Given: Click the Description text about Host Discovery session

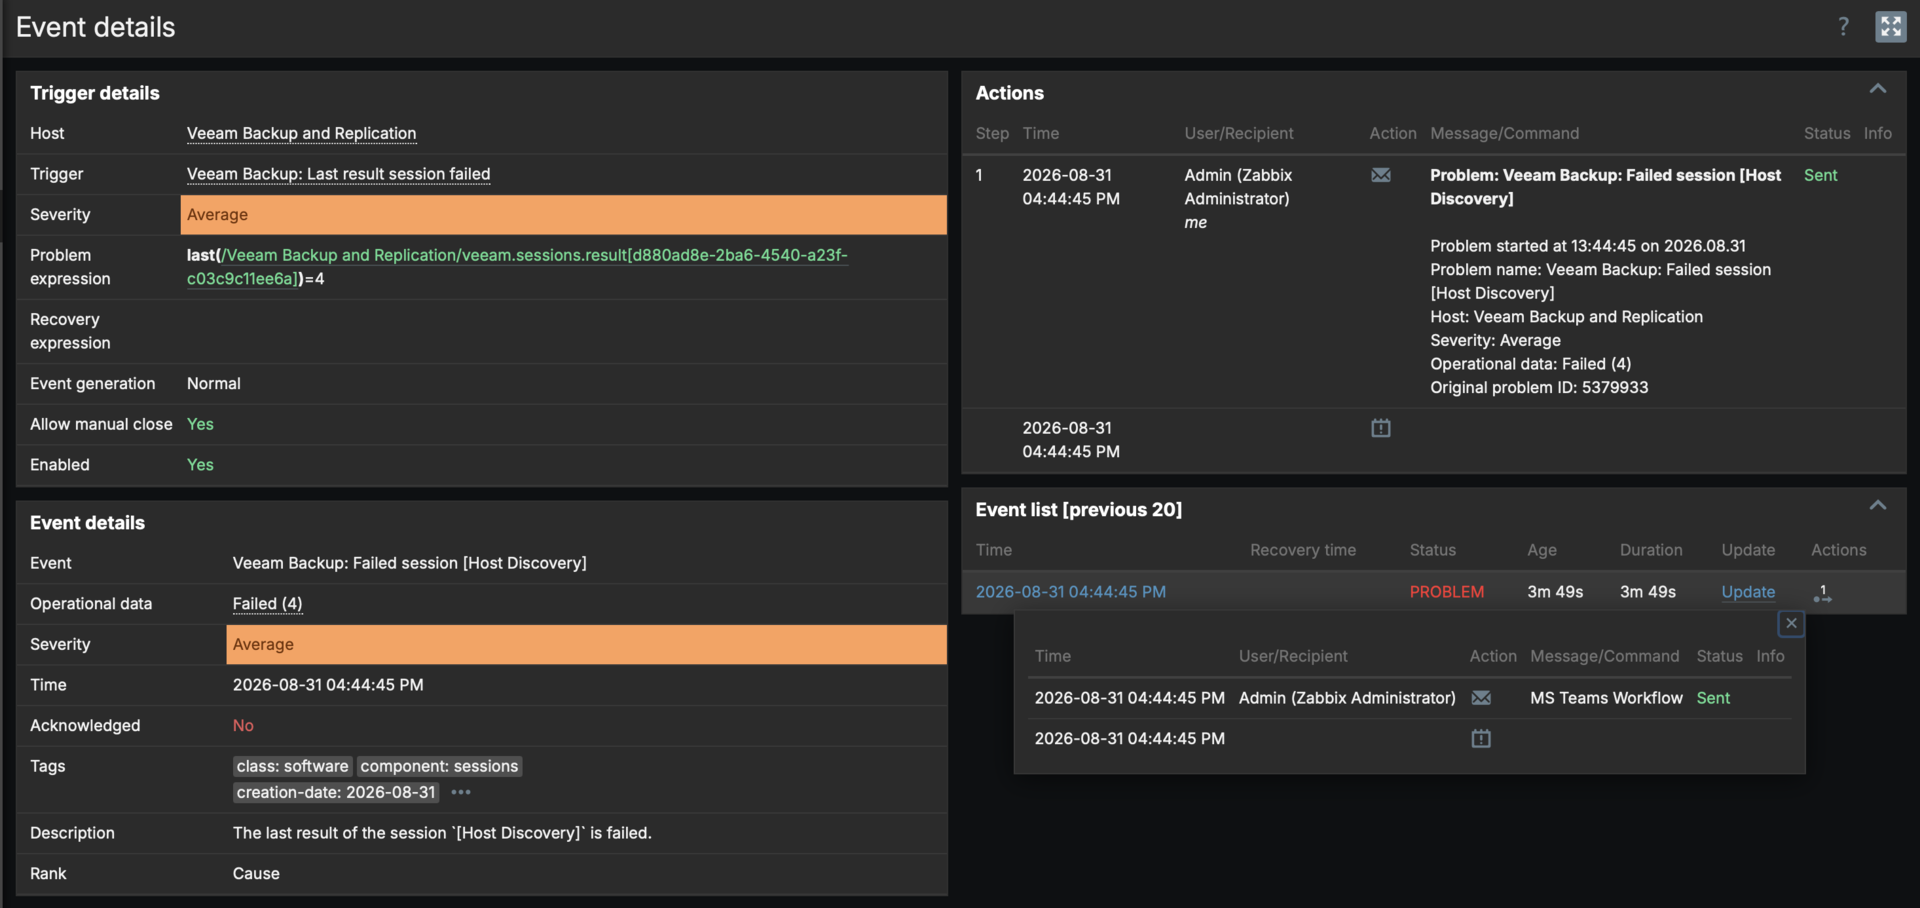Looking at the screenshot, I should (x=442, y=833).
